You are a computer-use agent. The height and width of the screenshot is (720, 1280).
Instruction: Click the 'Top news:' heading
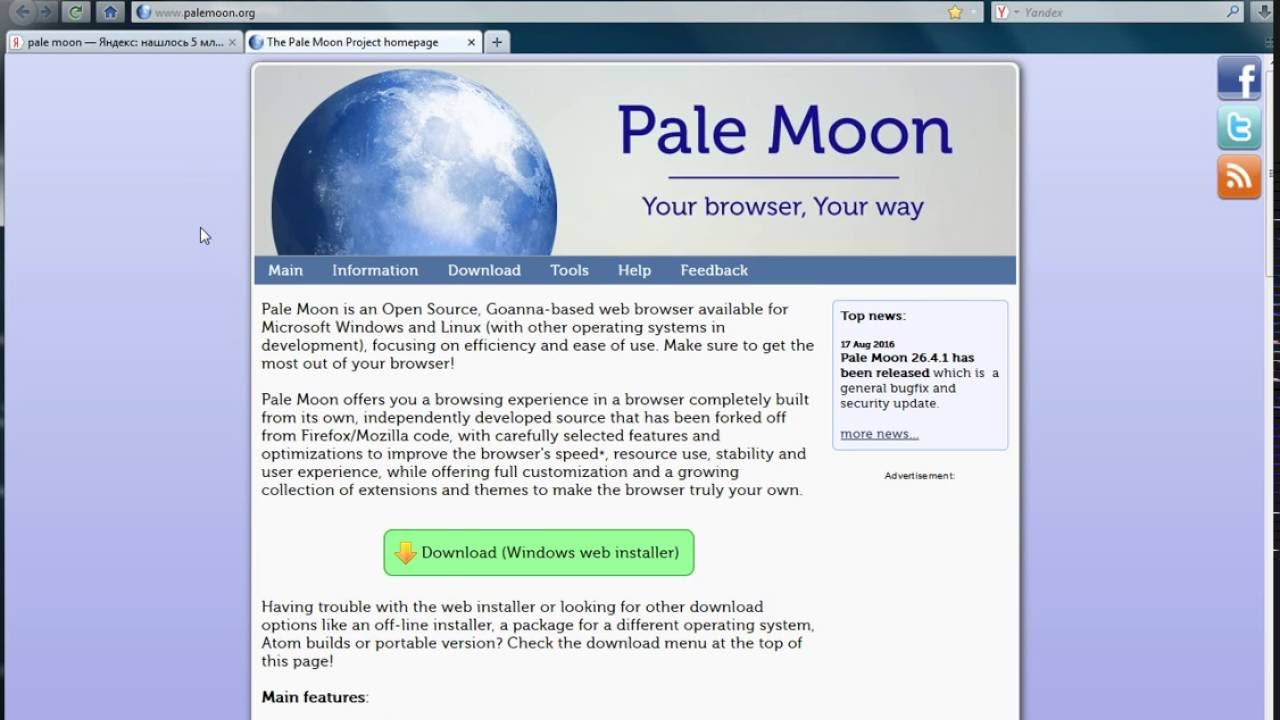pyautogui.click(x=873, y=316)
